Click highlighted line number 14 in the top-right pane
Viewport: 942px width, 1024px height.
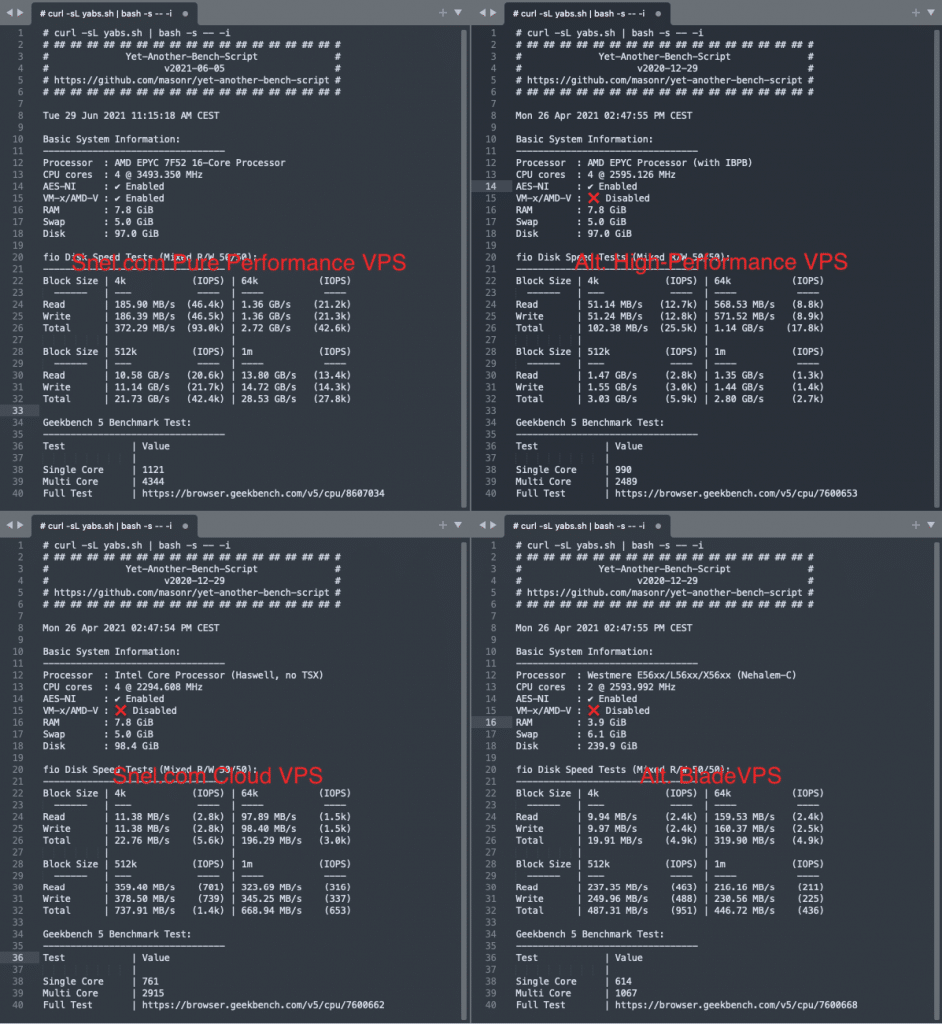[491, 186]
